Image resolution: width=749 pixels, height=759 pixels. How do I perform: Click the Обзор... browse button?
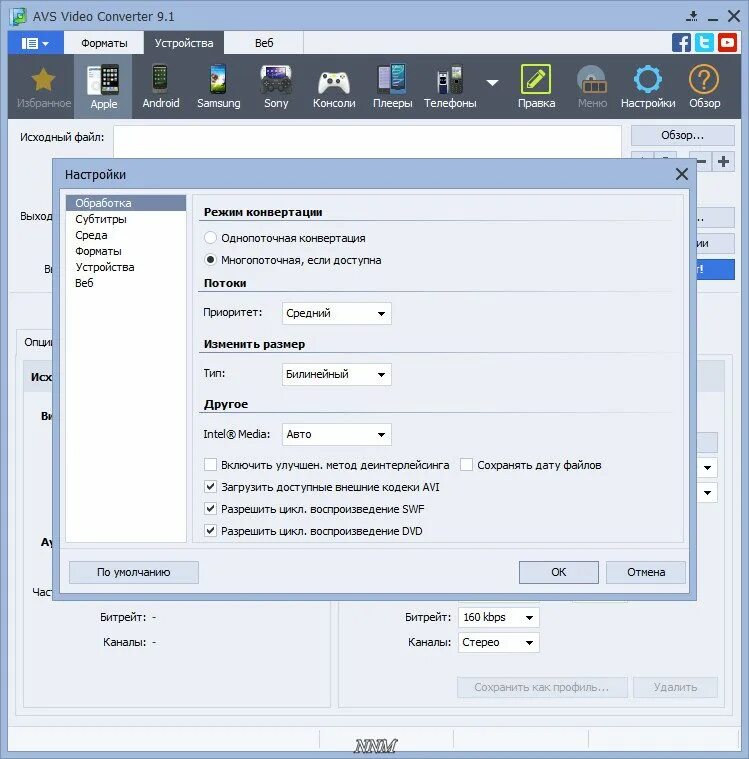tap(683, 135)
